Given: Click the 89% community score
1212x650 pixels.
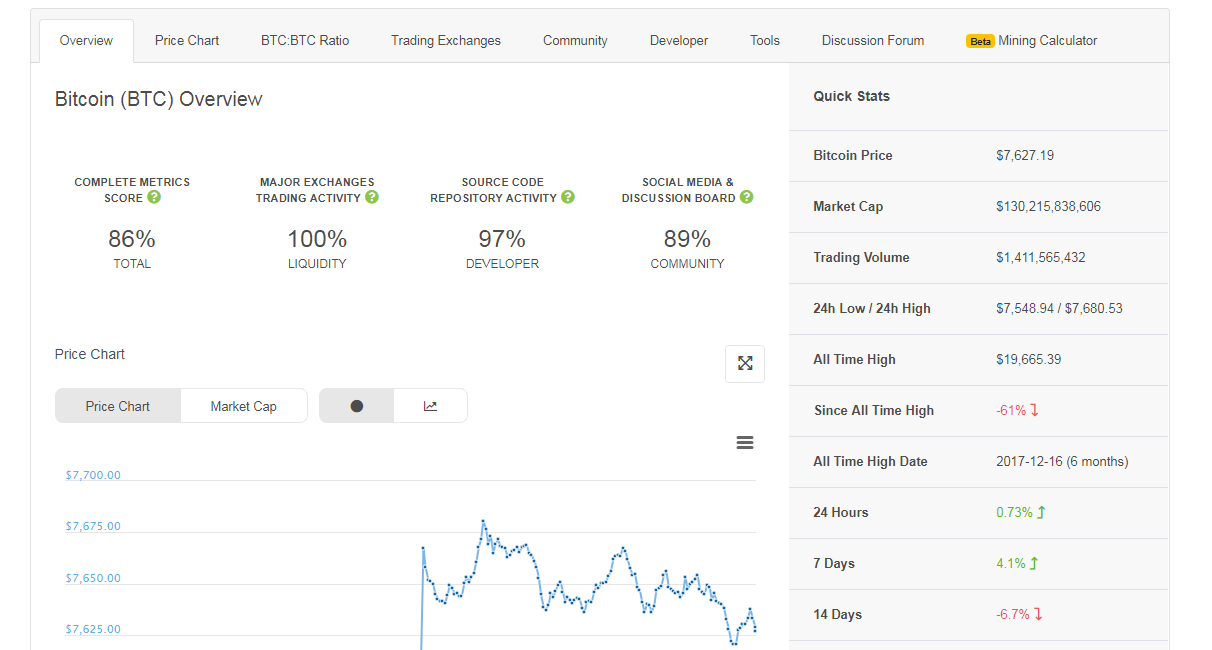Looking at the screenshot, I should coord(687,239).
